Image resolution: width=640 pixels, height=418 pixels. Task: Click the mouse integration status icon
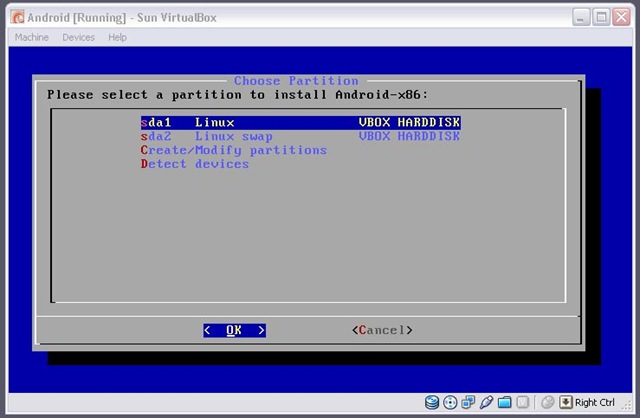[547, 402]
